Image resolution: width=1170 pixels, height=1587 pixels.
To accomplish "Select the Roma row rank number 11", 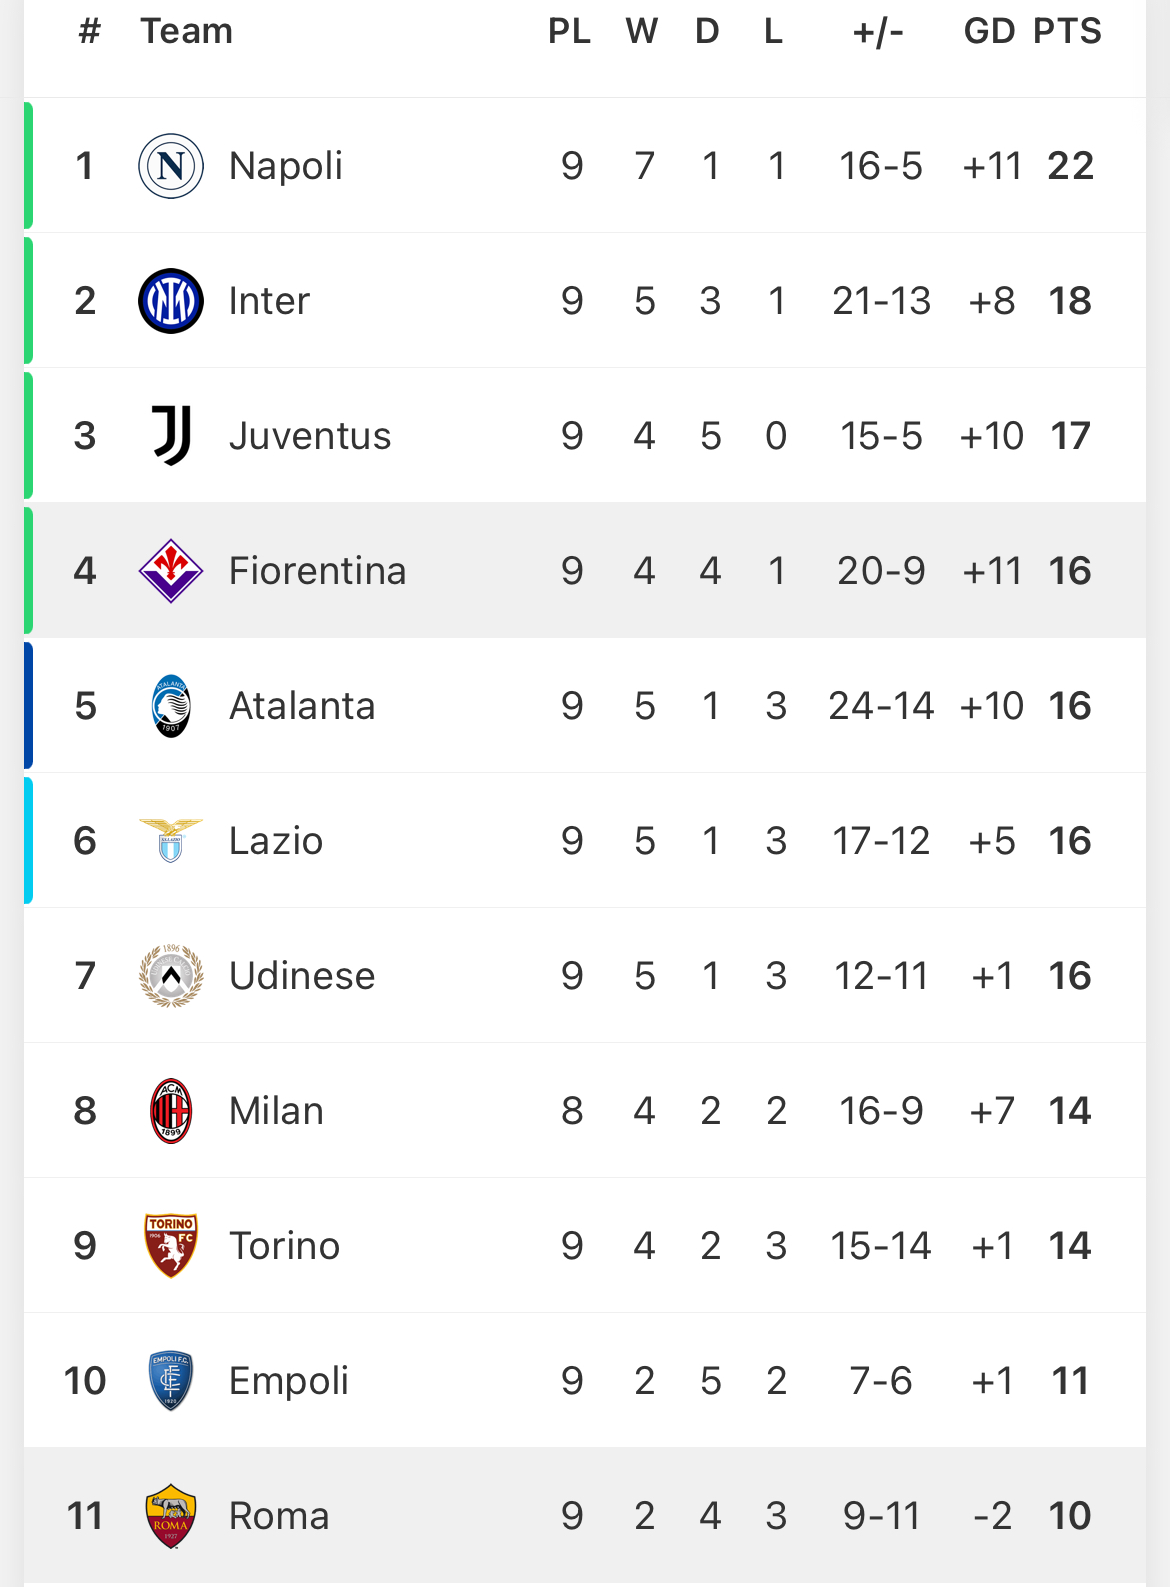I will [x=85, y=1516].
